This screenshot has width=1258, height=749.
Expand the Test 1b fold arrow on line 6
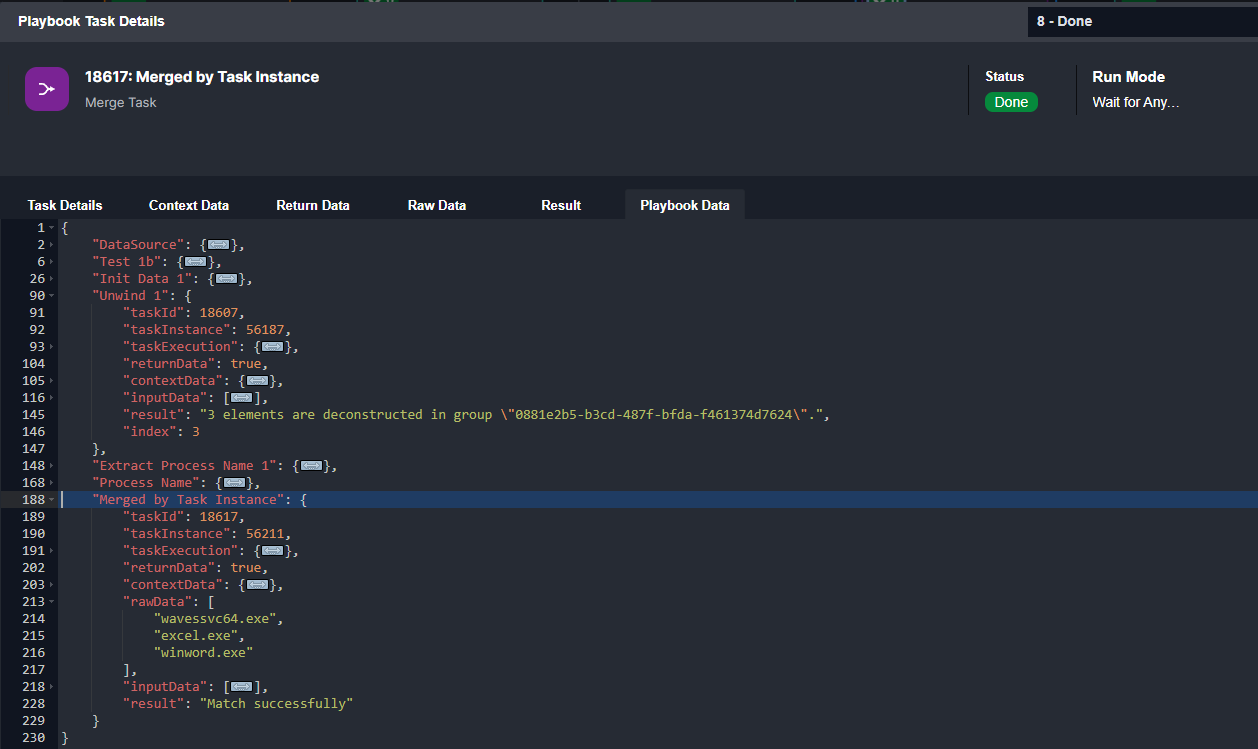pos(51,262)
